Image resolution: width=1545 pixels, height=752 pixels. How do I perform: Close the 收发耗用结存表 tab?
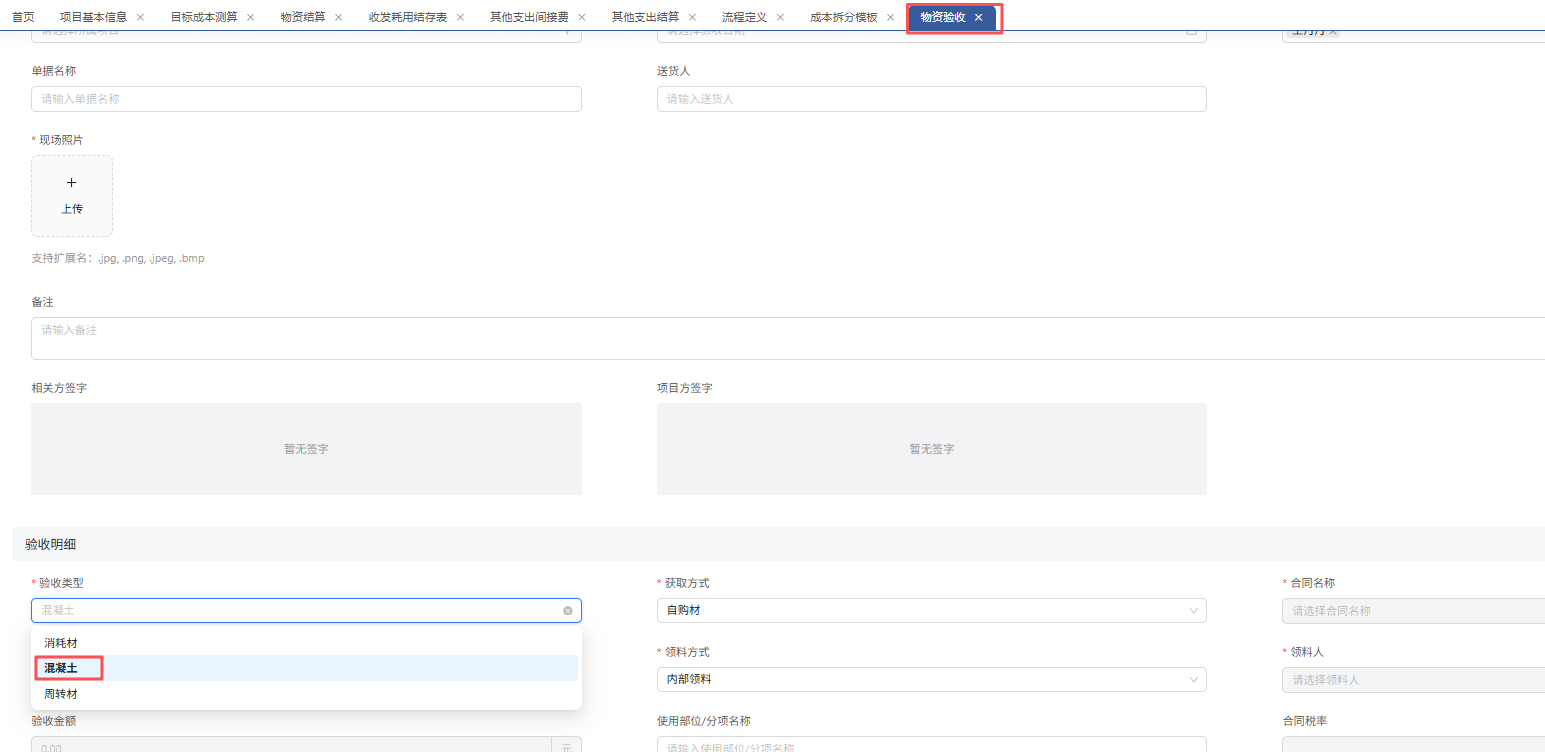point(460,17)
